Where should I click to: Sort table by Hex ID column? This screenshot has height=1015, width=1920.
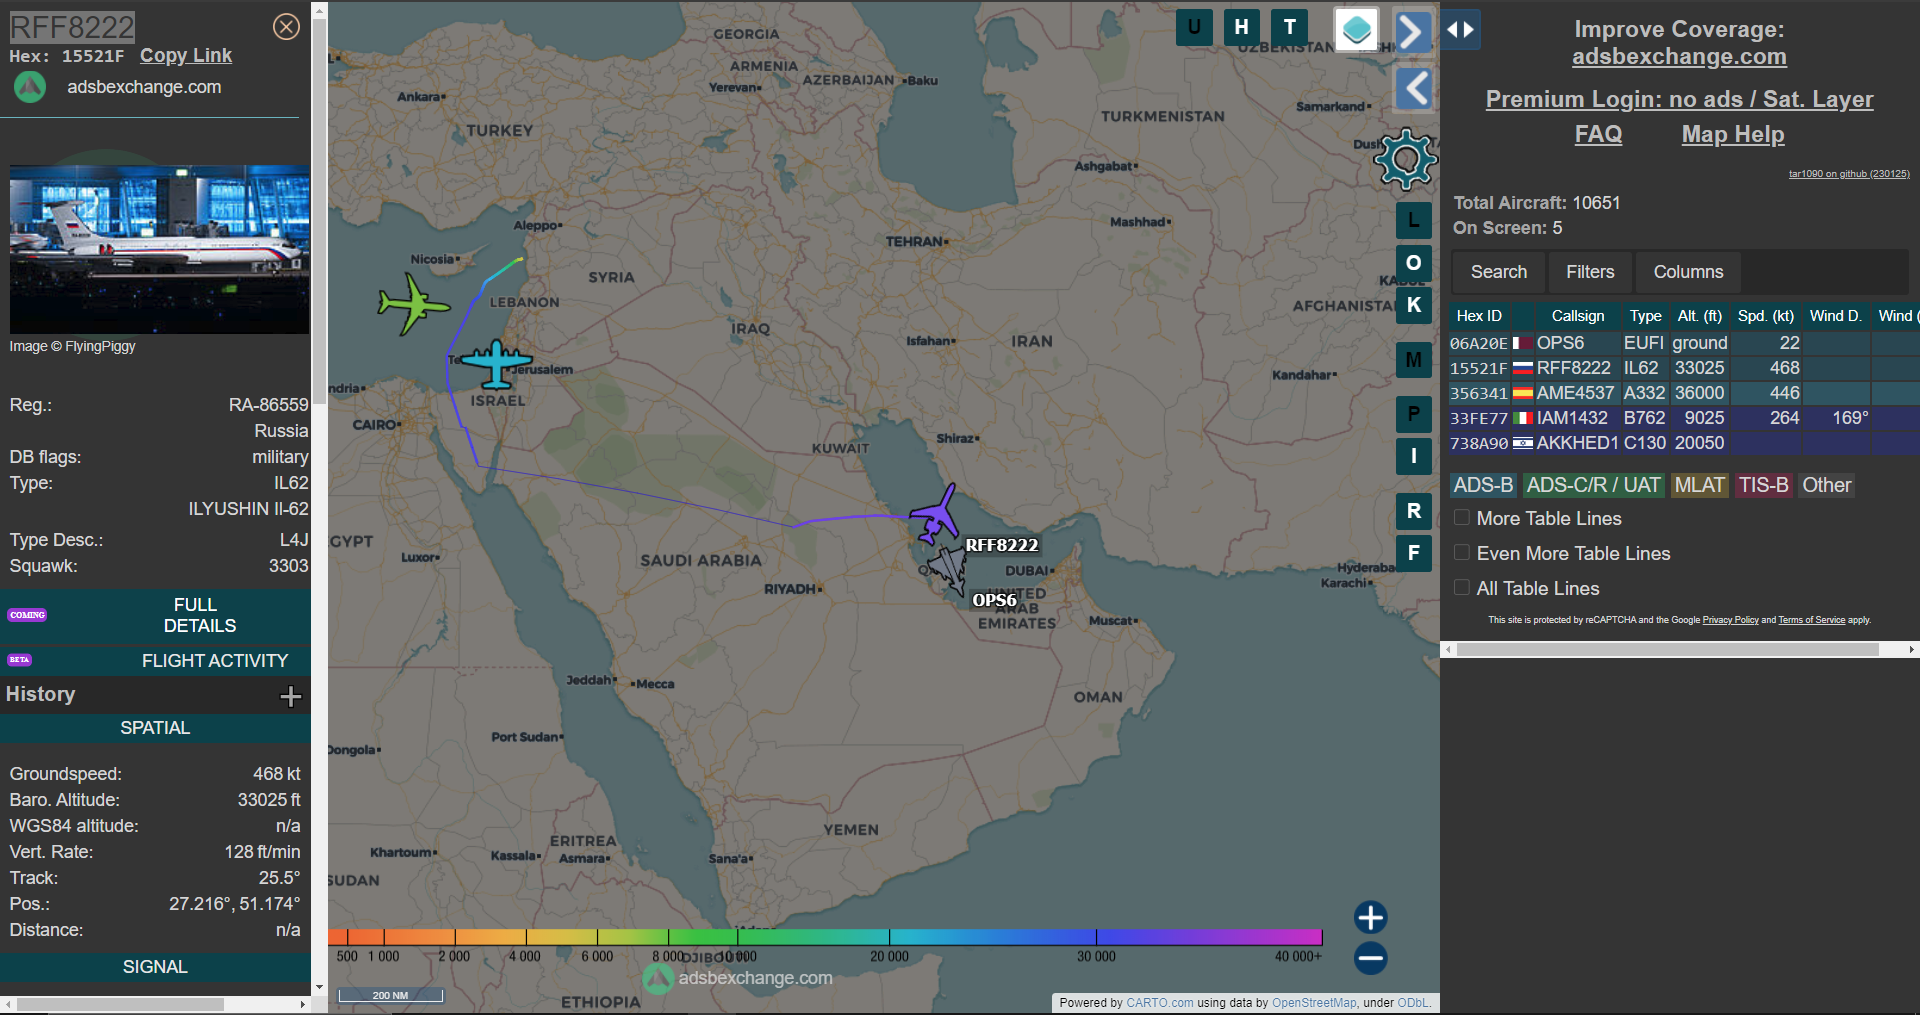[x=1479, y=316]
